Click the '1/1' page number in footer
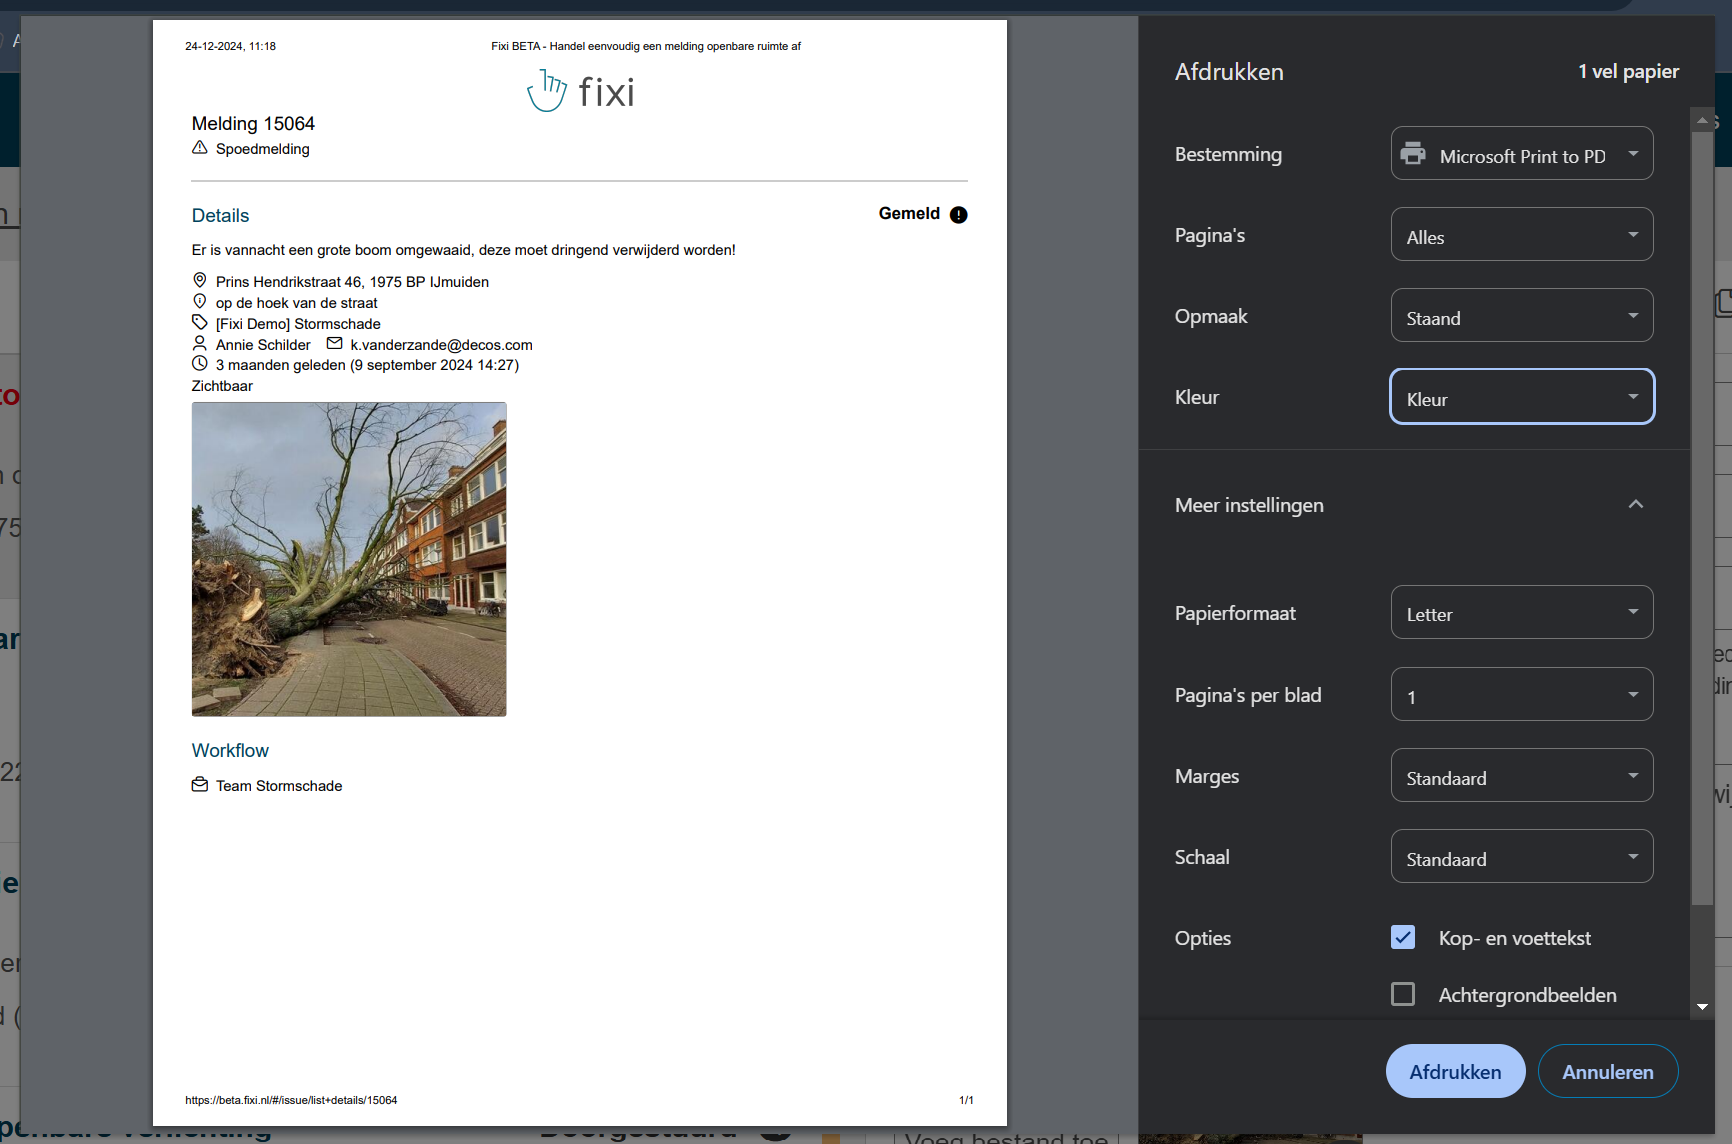1732x1144 pixels. tap(966, 1100)
